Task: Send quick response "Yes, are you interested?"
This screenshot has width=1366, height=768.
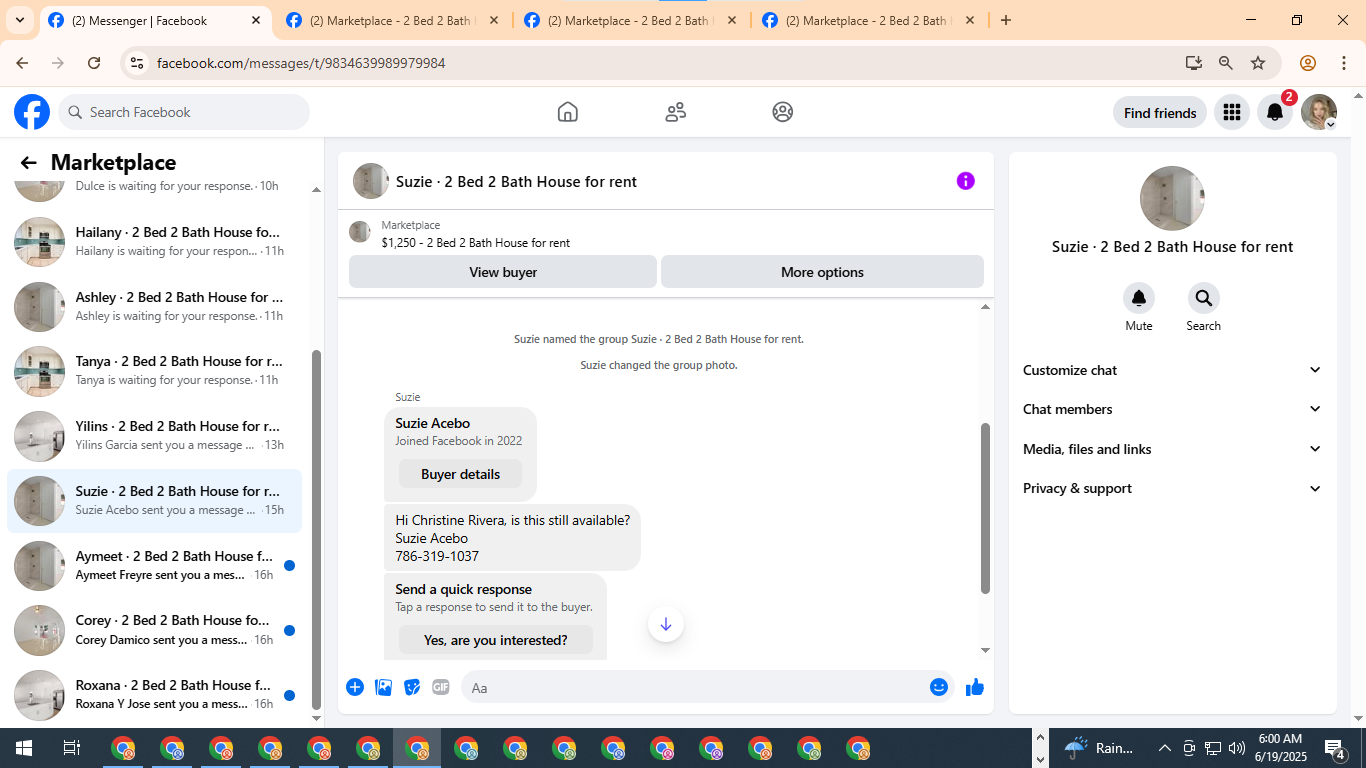Action: pos(496,640)
